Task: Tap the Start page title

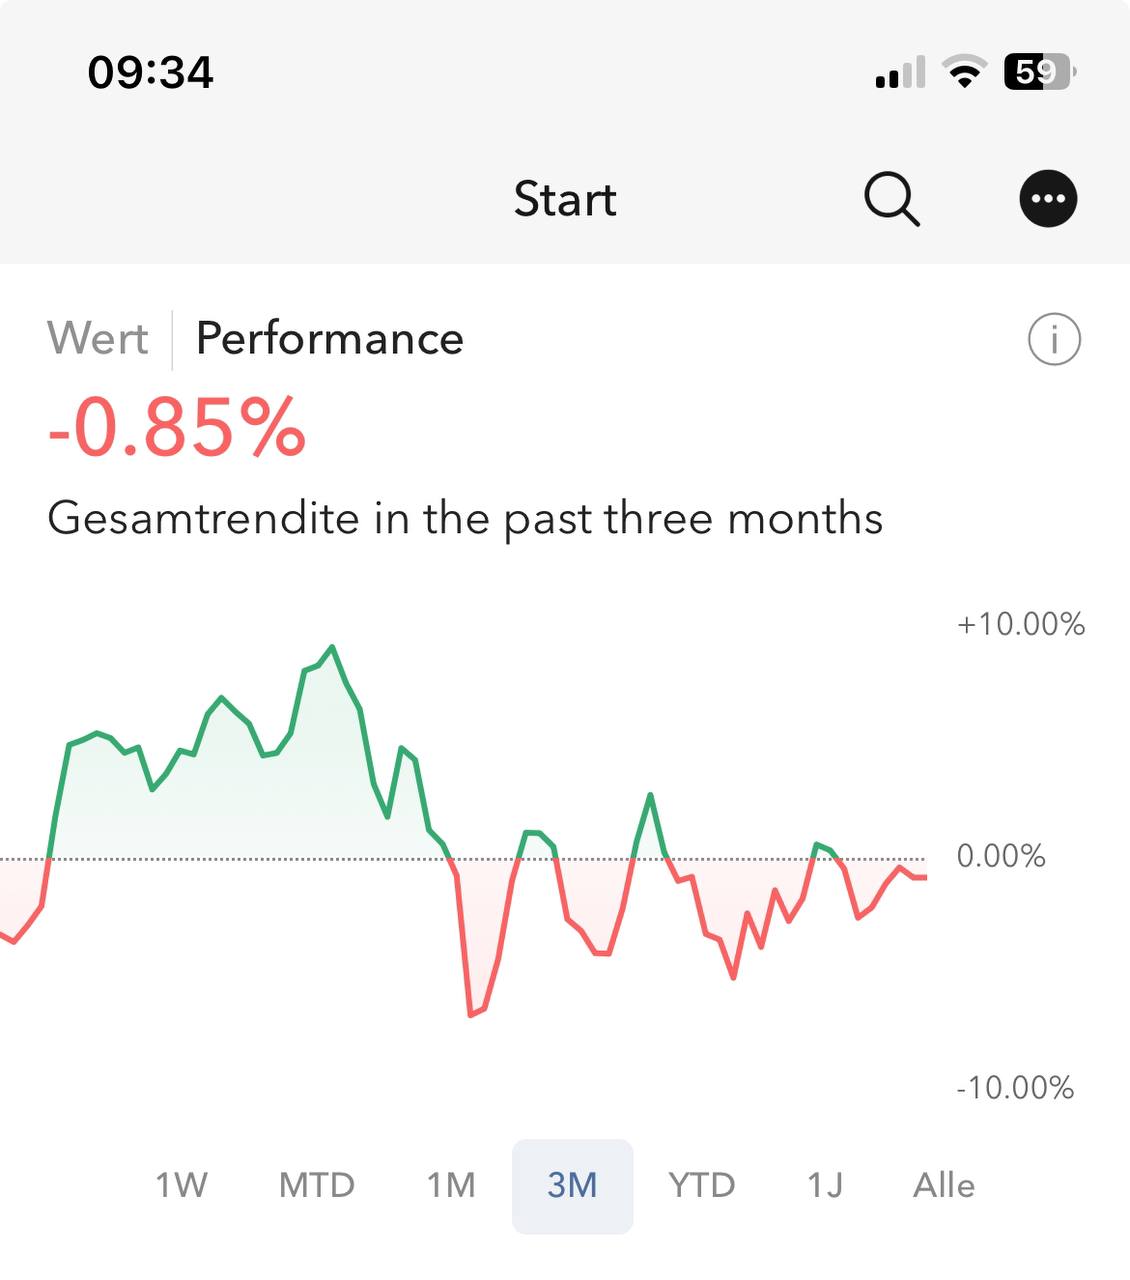Action: [x=565, y=199]
